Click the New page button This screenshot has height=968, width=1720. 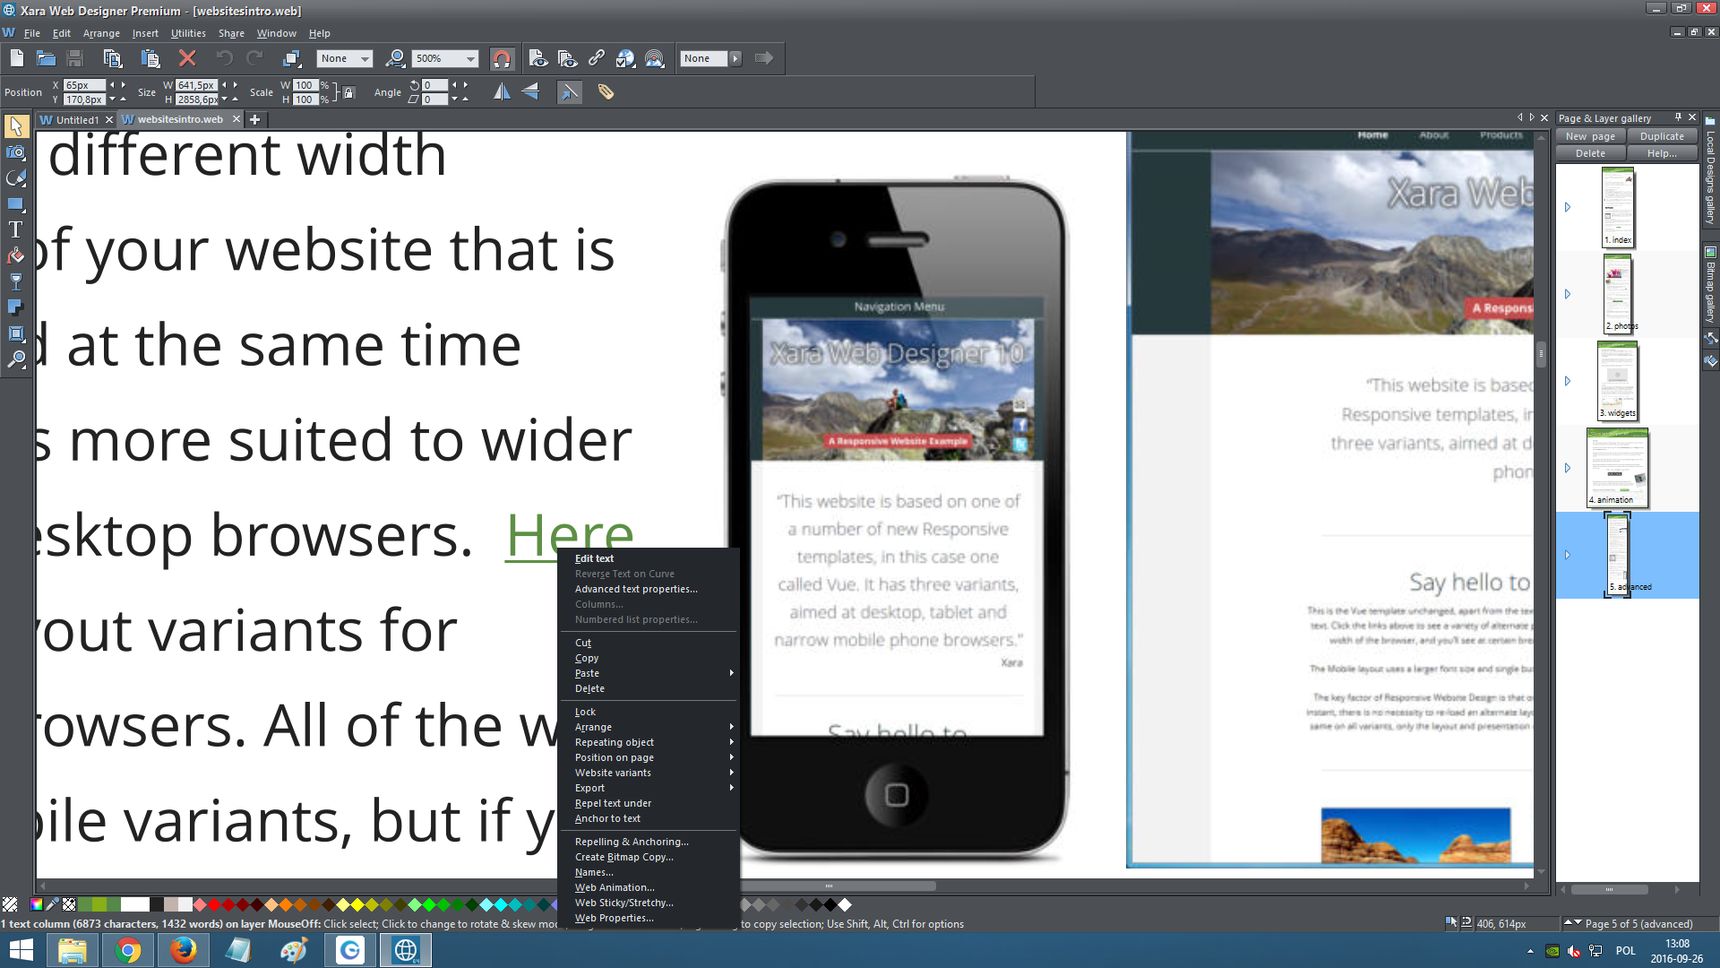pyautogui.click(x=1590, y=136)
